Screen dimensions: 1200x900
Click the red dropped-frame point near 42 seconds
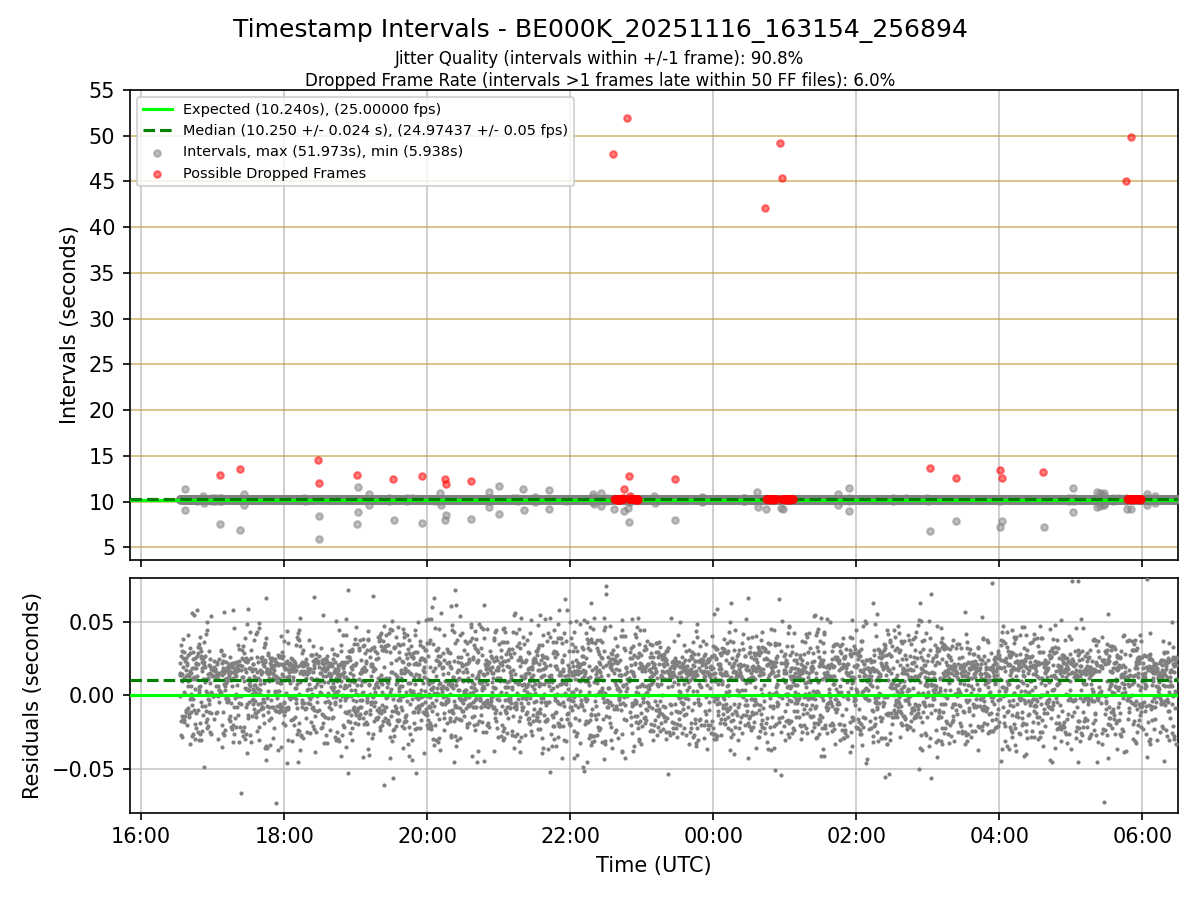click(765, 208)
